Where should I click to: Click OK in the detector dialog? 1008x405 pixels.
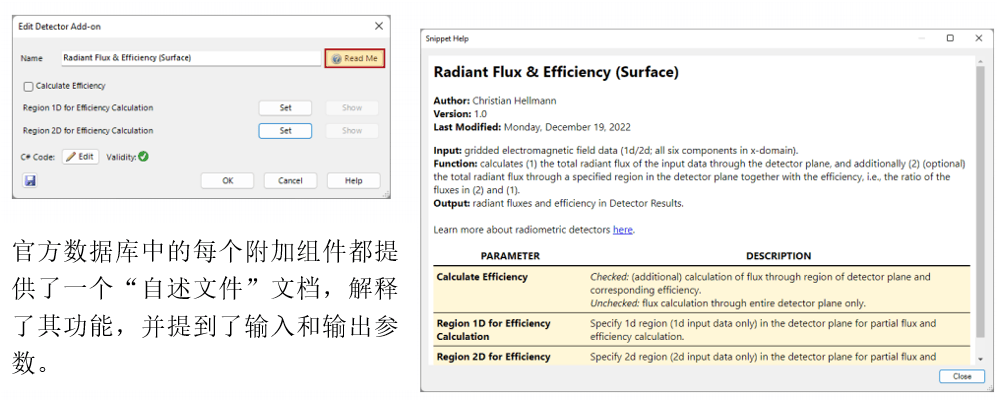[x=227, y=181]
